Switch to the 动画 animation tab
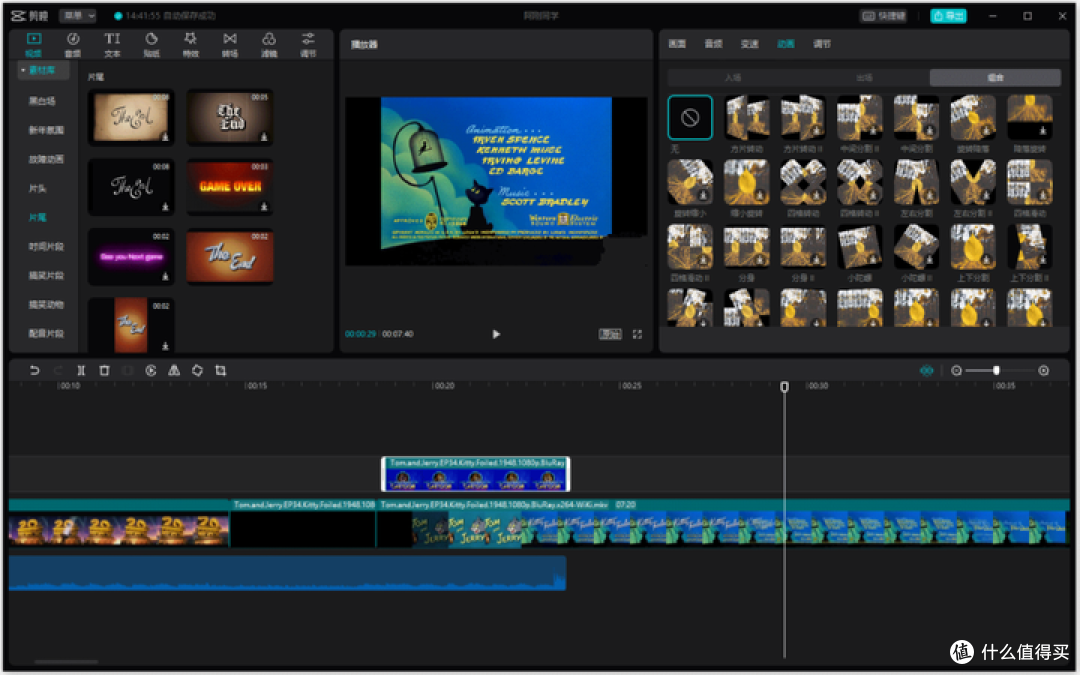The height and width of the screenshot is (675, 1080). click(785, 44)
